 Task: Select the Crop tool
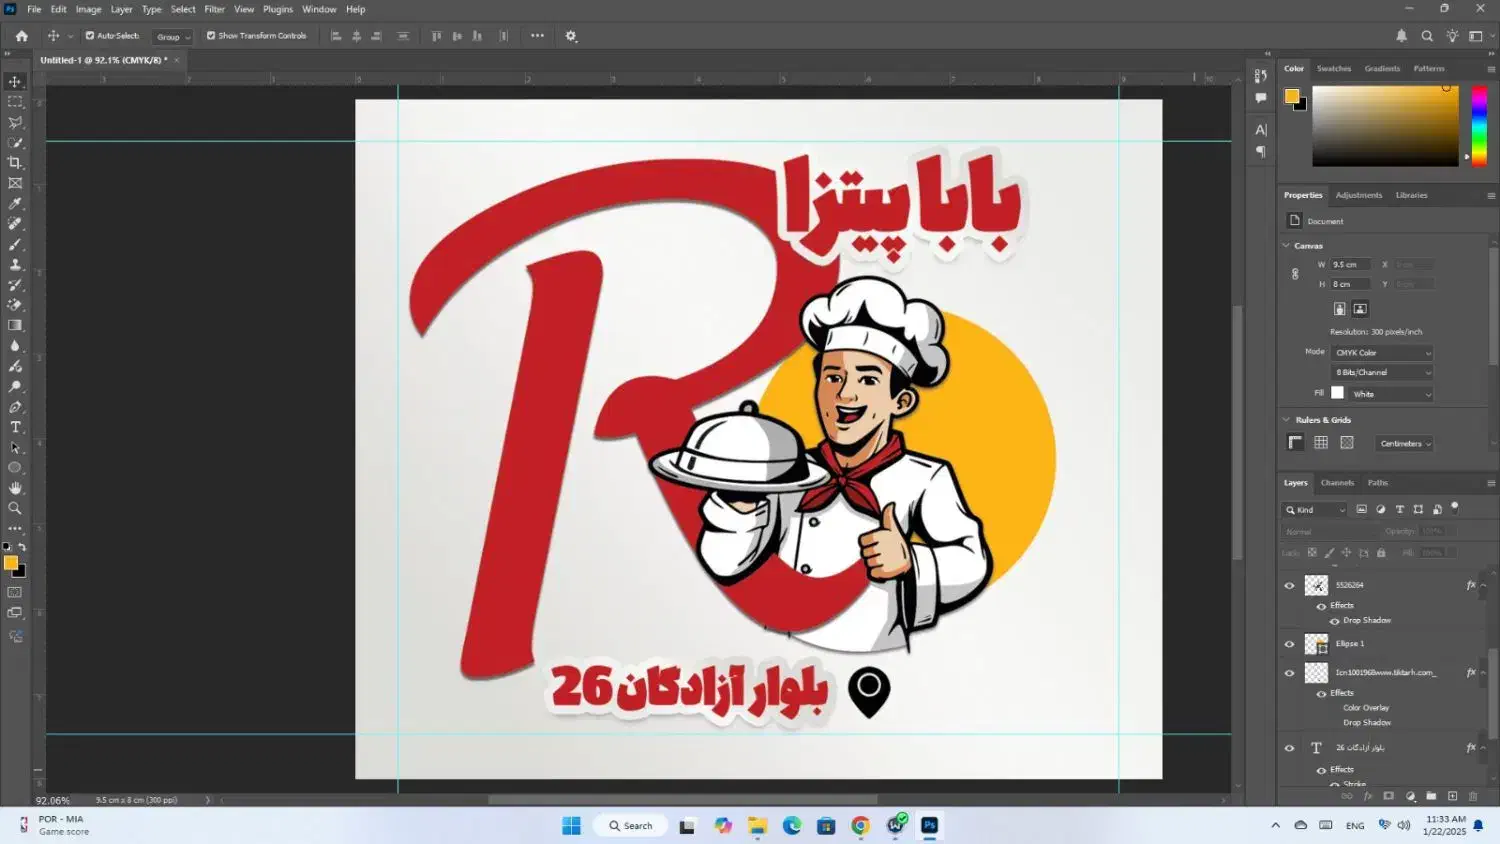coord(15,163)
